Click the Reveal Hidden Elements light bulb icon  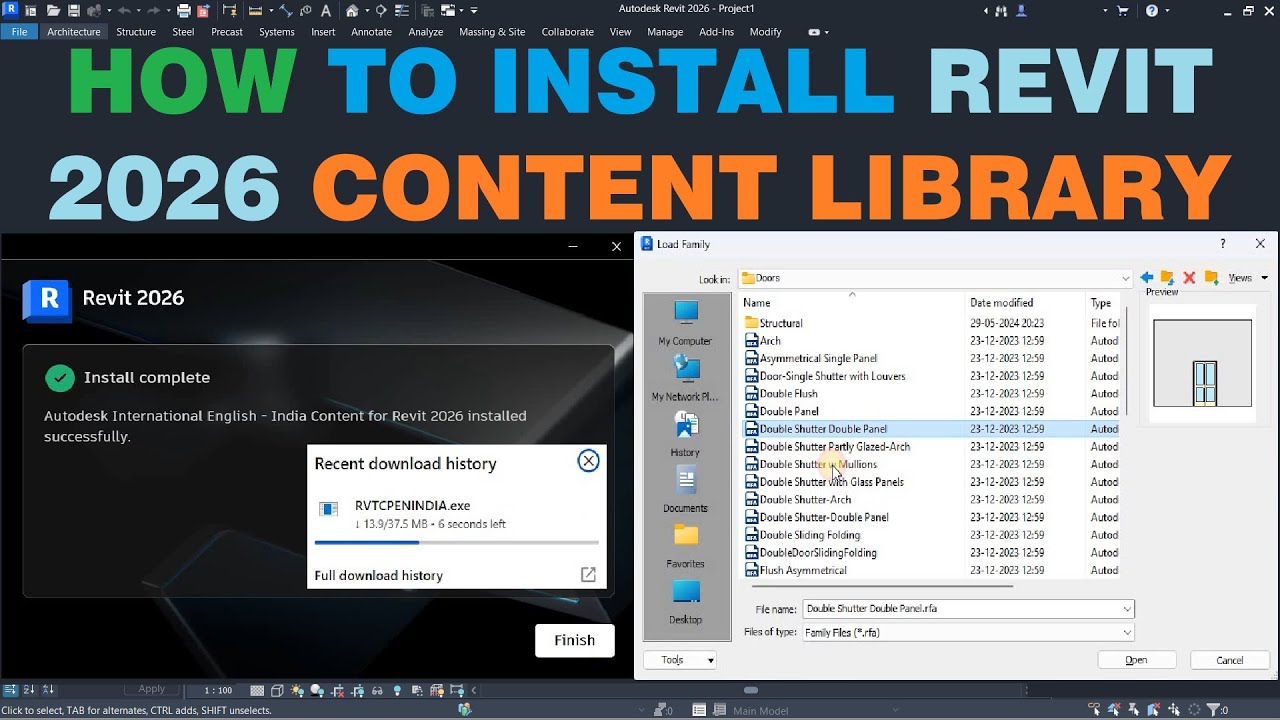click(x=397, y=690)
